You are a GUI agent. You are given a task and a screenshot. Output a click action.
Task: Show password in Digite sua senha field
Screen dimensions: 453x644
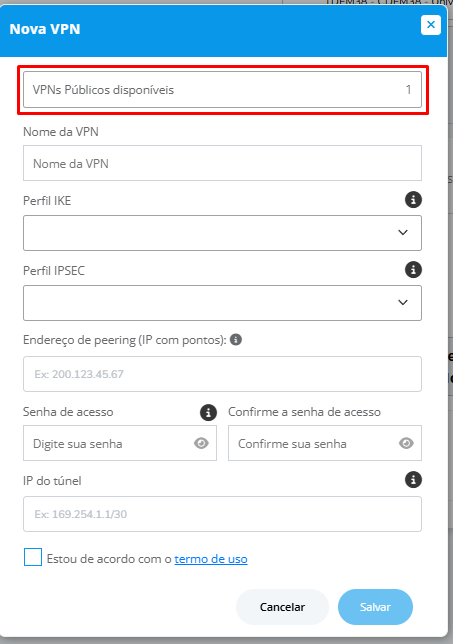tap(201, 443)
